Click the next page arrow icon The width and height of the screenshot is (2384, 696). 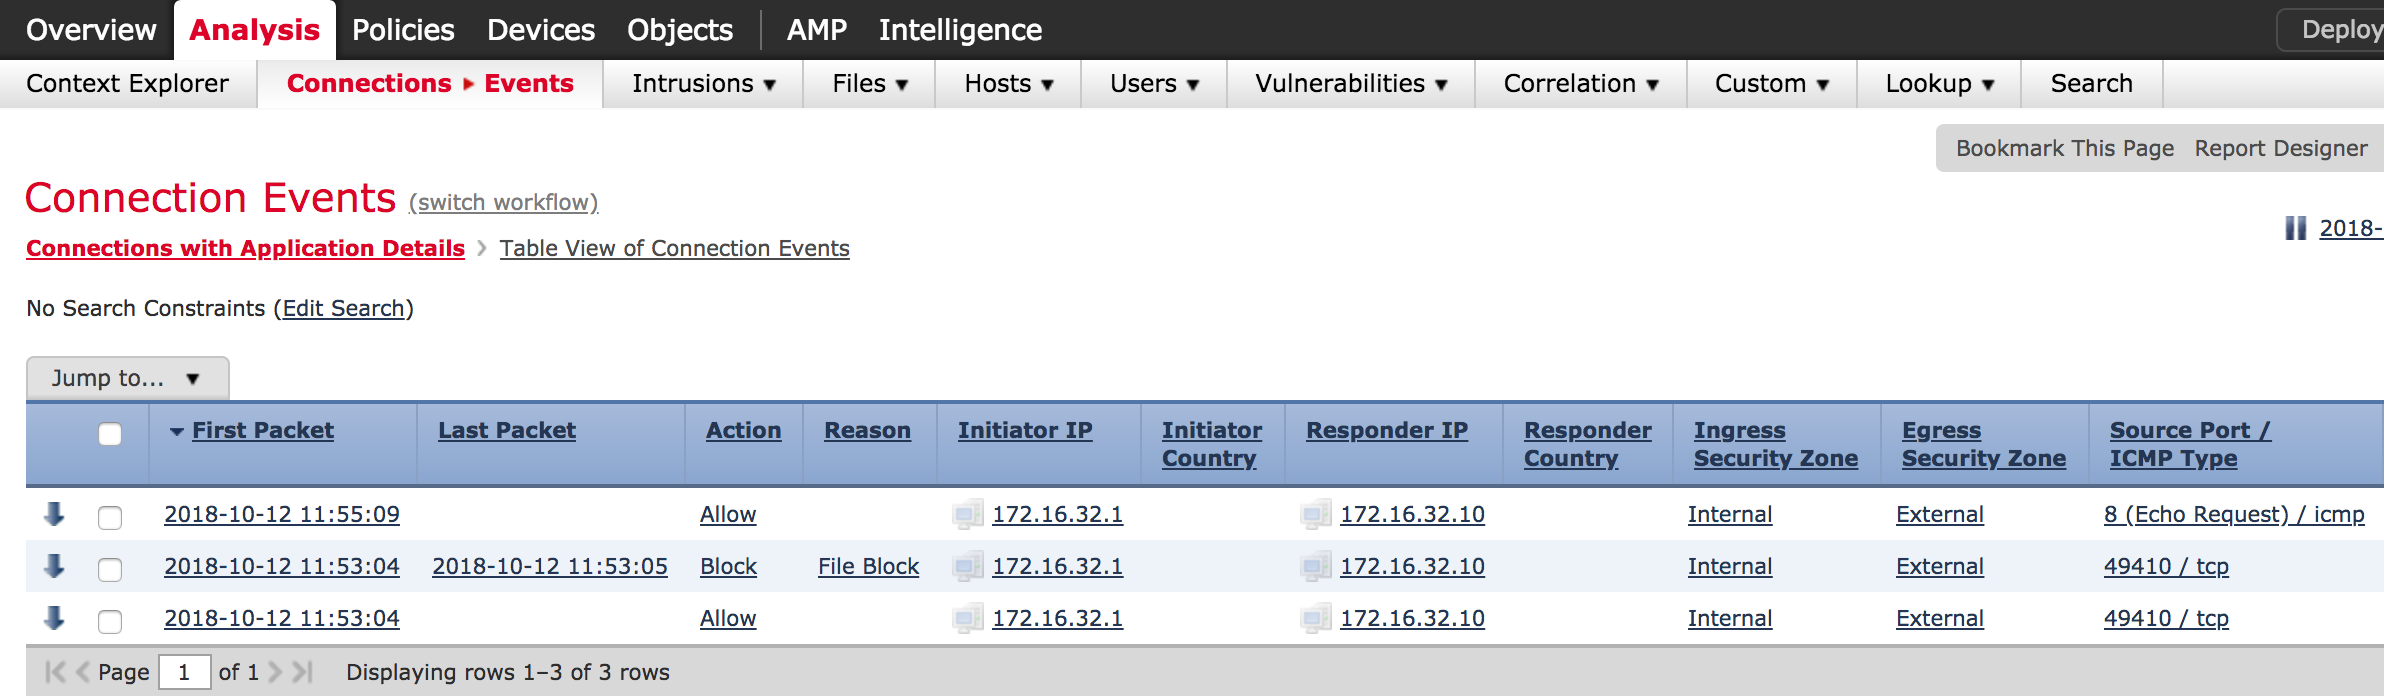pos(277,672)
